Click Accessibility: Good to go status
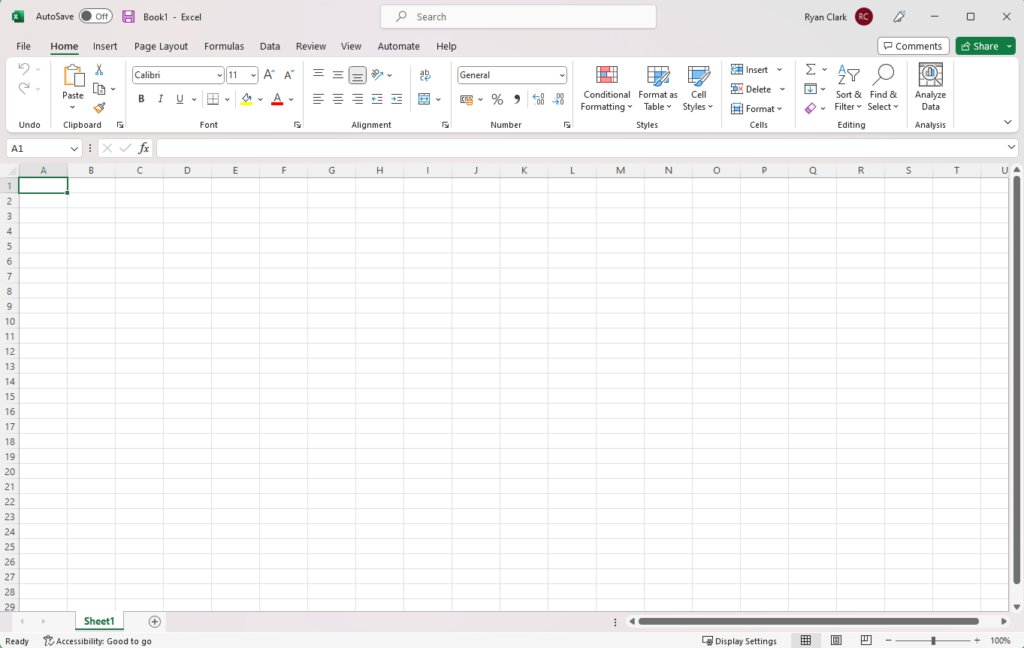Screen dimensions: 1024x648 click(x=97, y=641)
